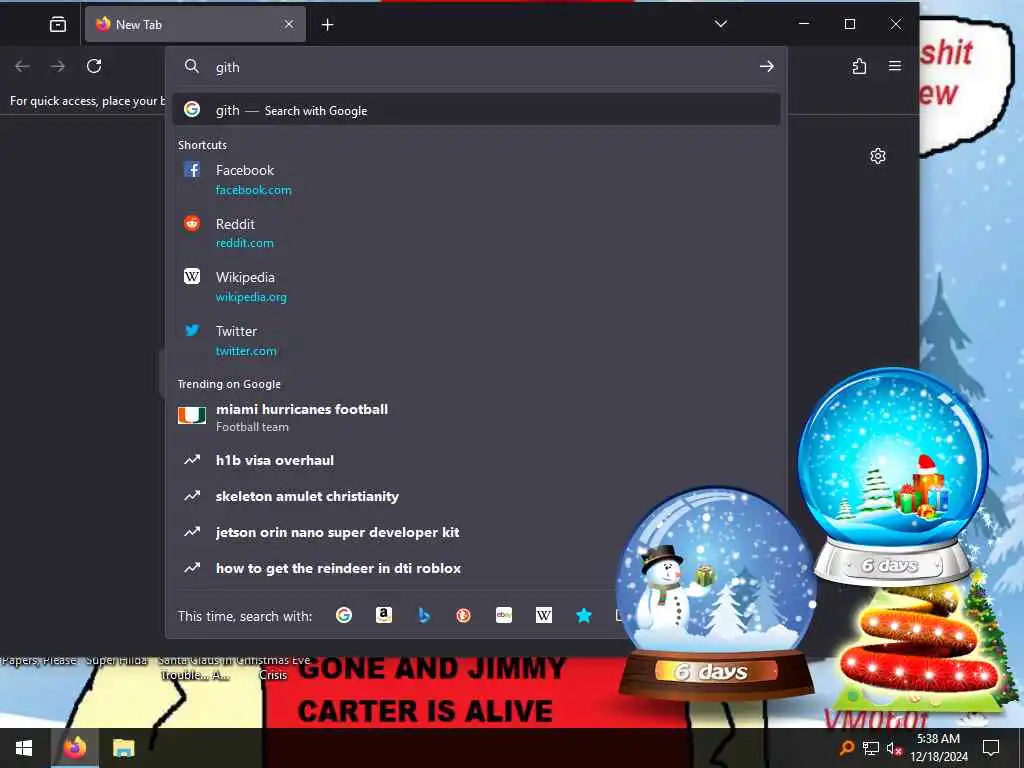Search this time with Bing icon

pos(424,615)
